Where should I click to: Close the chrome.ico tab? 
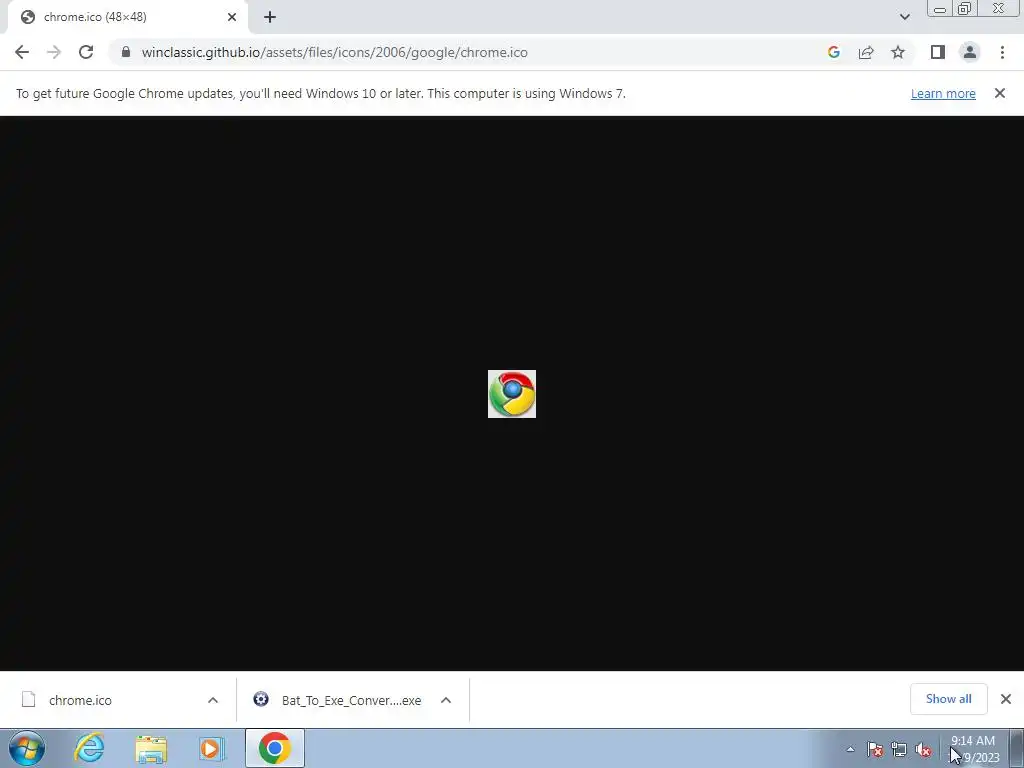point(232,17)
